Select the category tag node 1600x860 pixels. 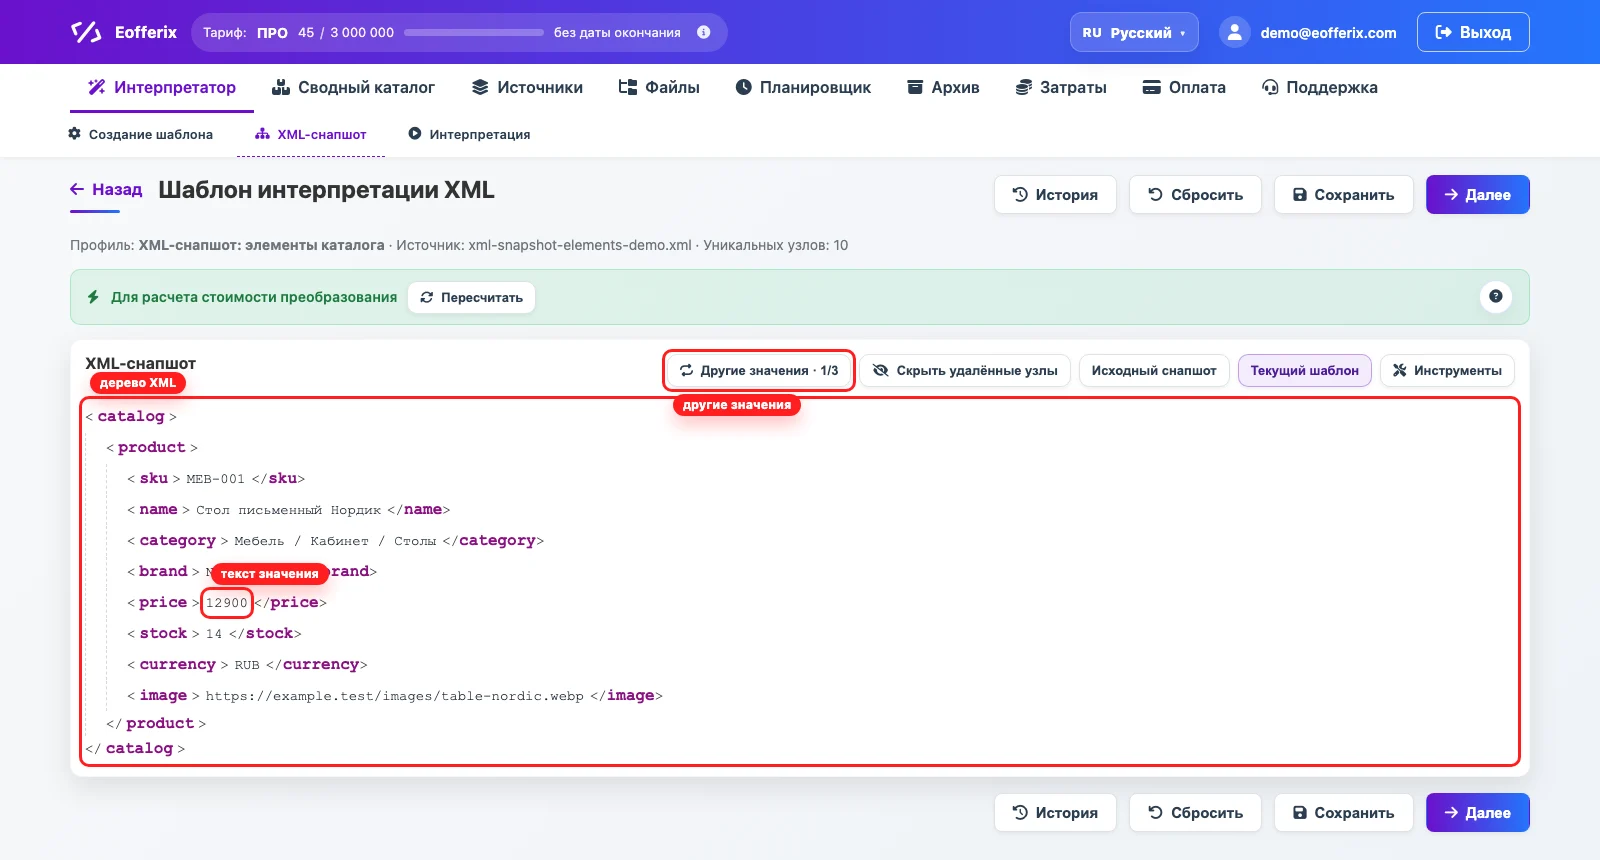(x=177, y=540)
